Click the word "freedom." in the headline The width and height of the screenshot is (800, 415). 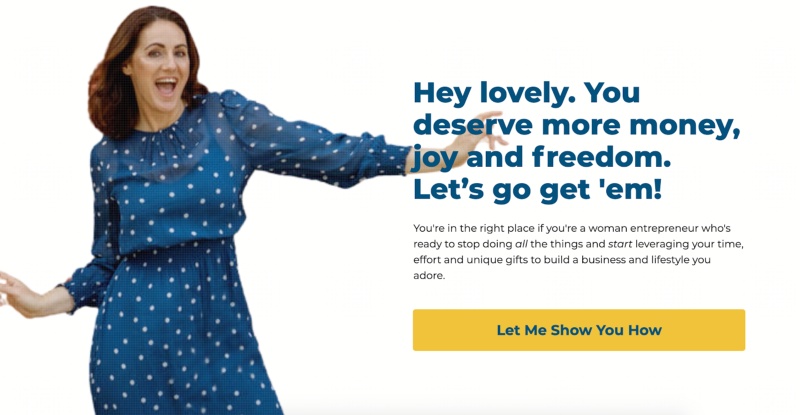point(602,157)
